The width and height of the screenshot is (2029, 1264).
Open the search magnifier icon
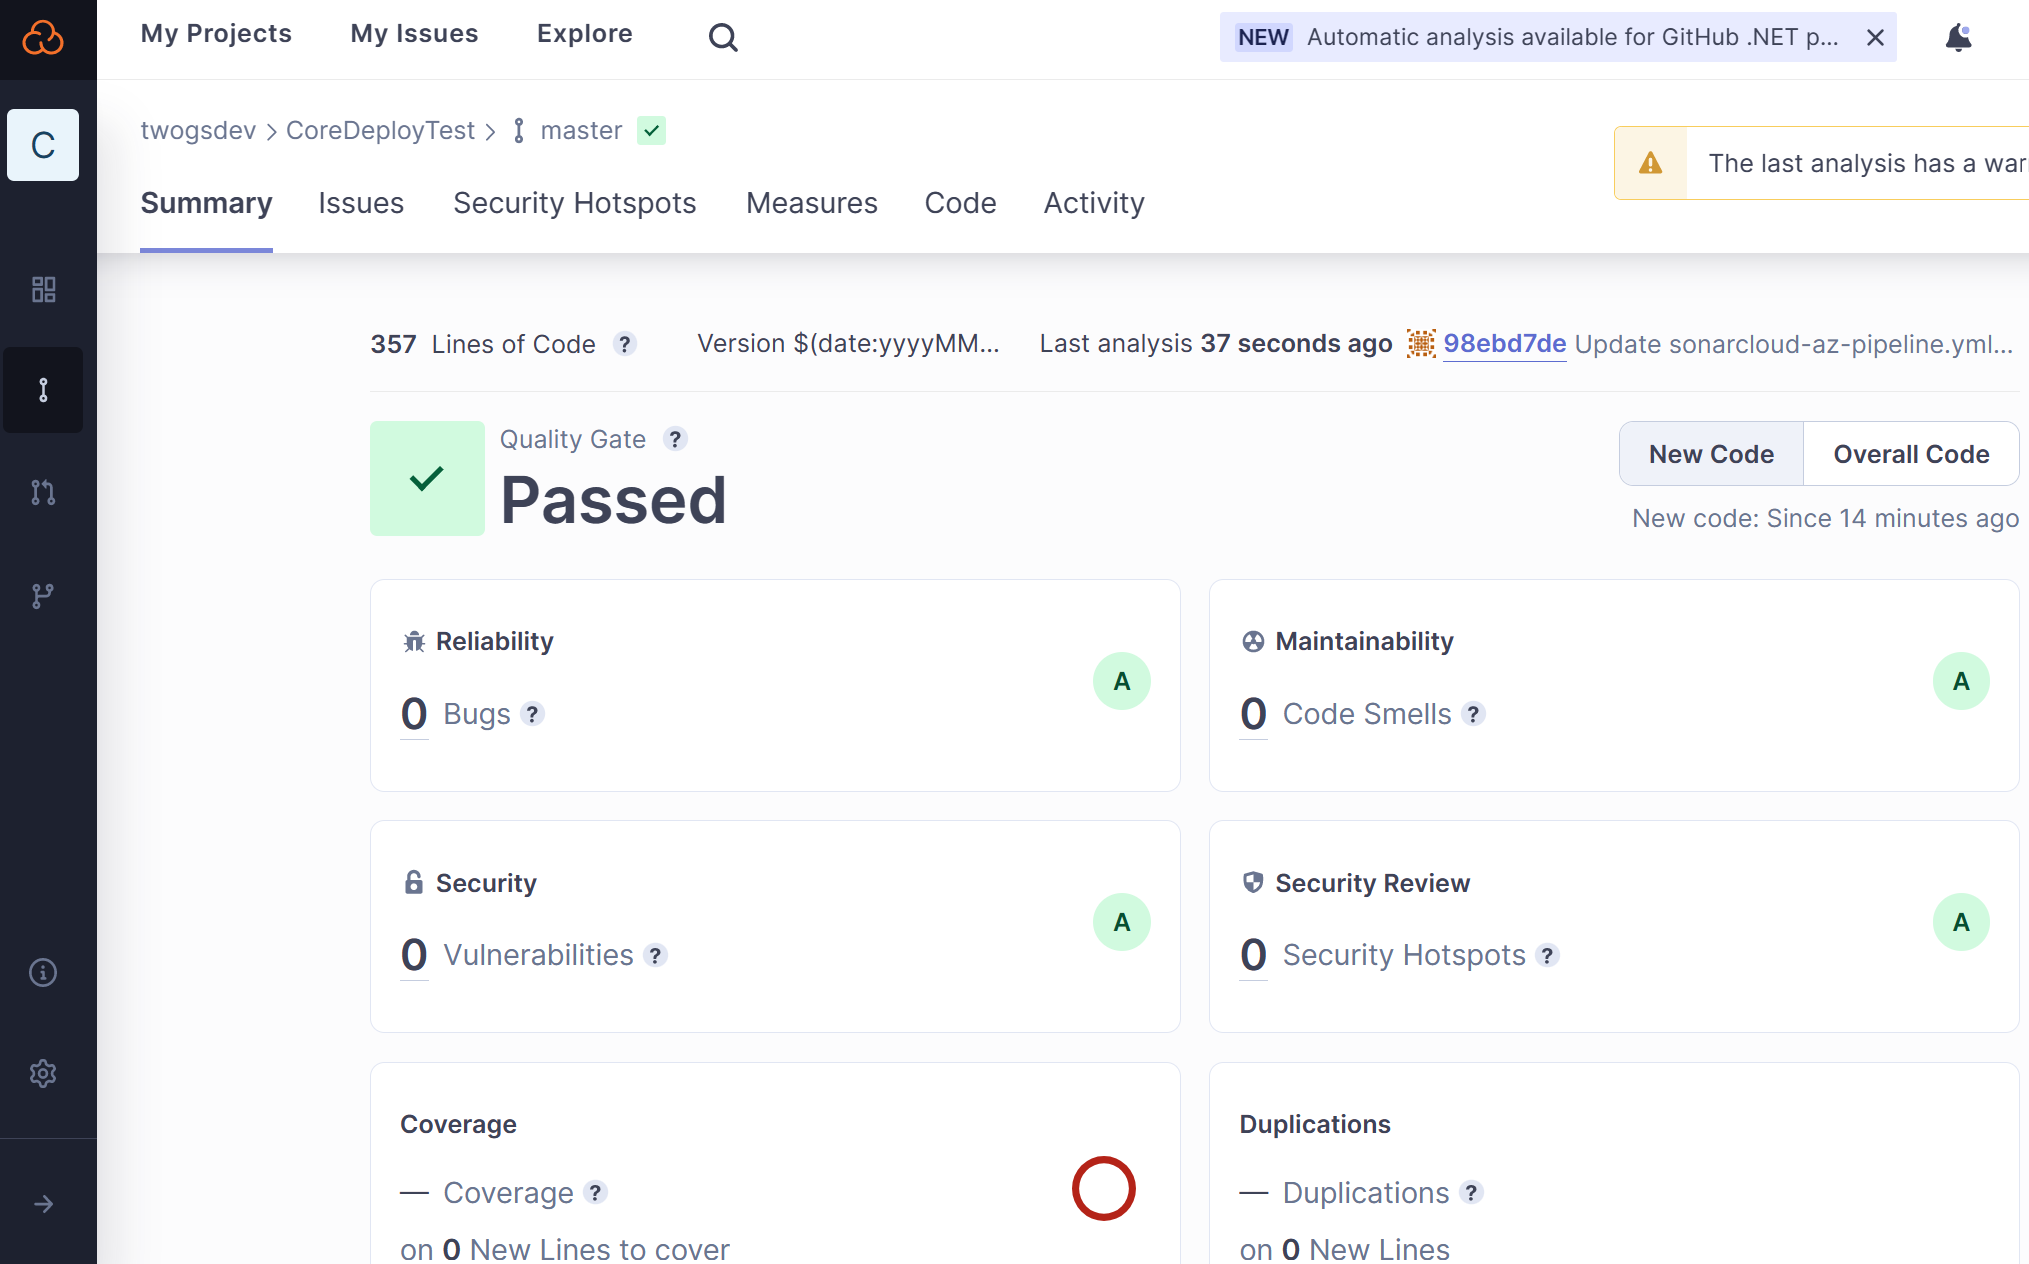722,37
